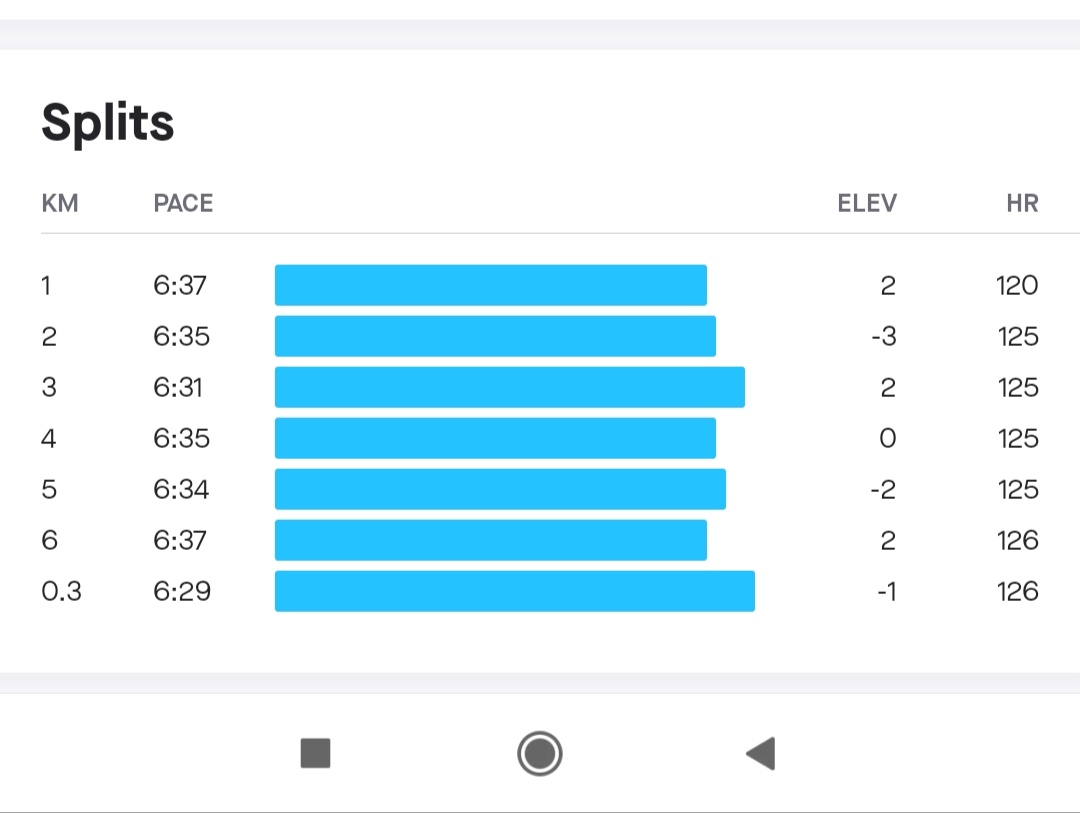Tap the 6:34 pace for kilometer 5

click(x=181, y=489)
